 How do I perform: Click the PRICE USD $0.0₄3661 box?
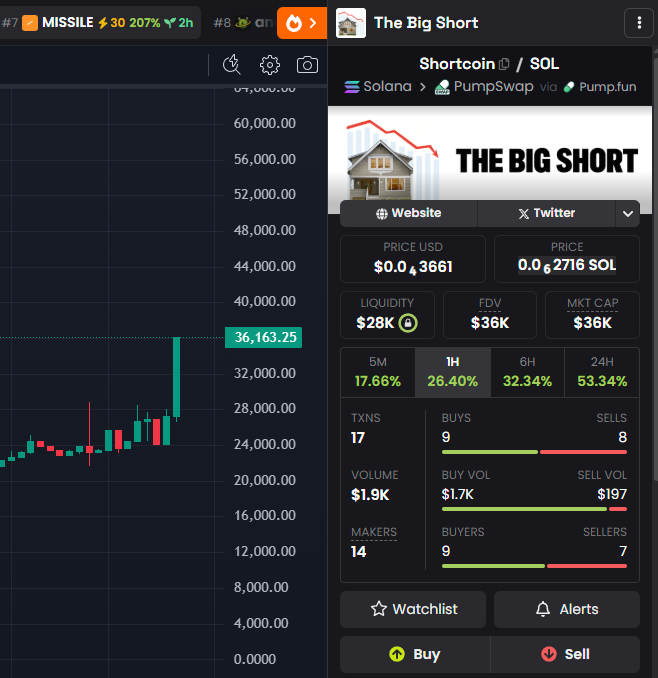coord(413,259)
